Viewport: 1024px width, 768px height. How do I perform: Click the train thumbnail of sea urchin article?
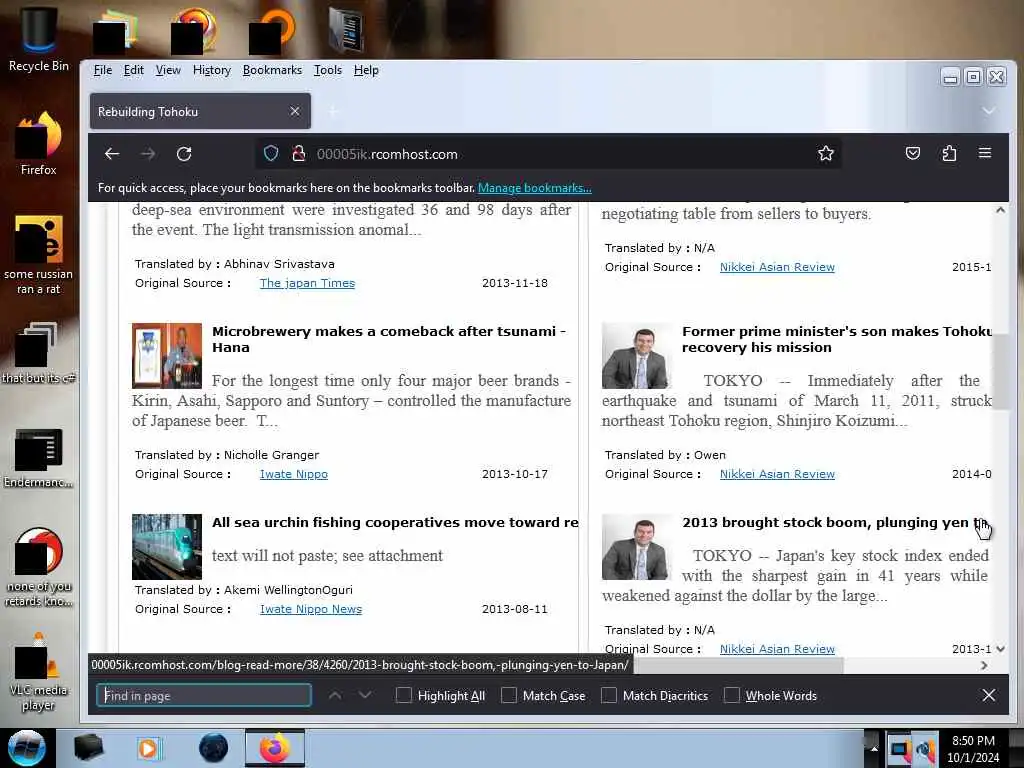click(167, 547)
